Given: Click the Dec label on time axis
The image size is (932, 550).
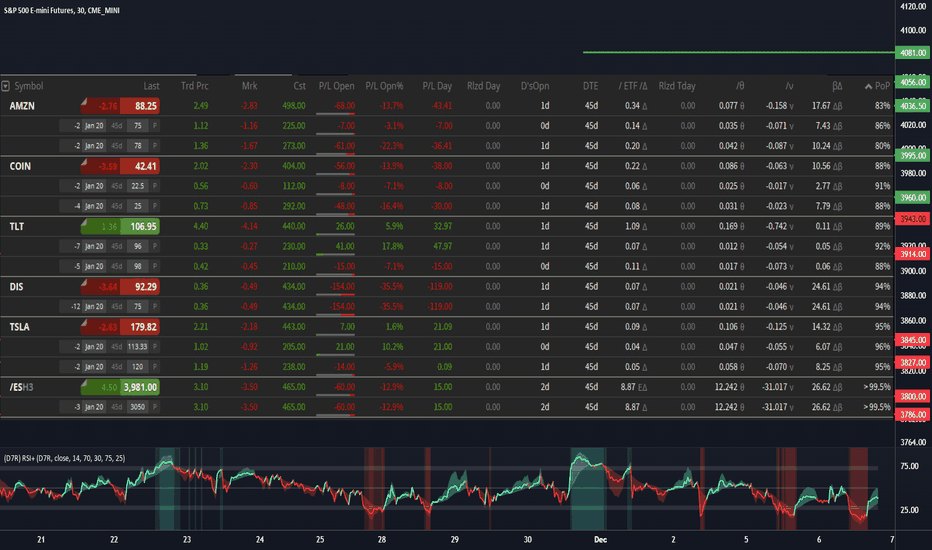Looking at the screenshot, I should (x=600, y=540).
